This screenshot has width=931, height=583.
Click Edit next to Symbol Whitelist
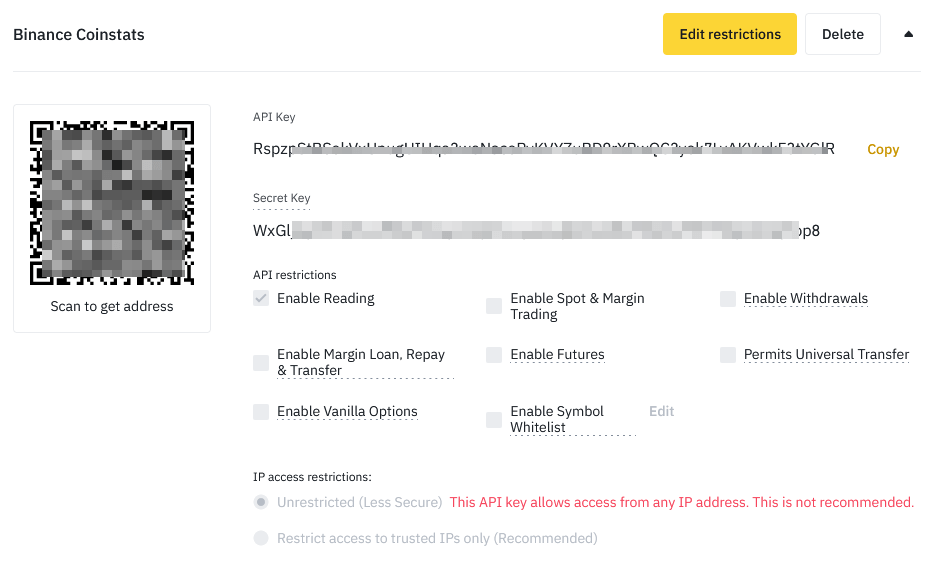click(661, 411)
